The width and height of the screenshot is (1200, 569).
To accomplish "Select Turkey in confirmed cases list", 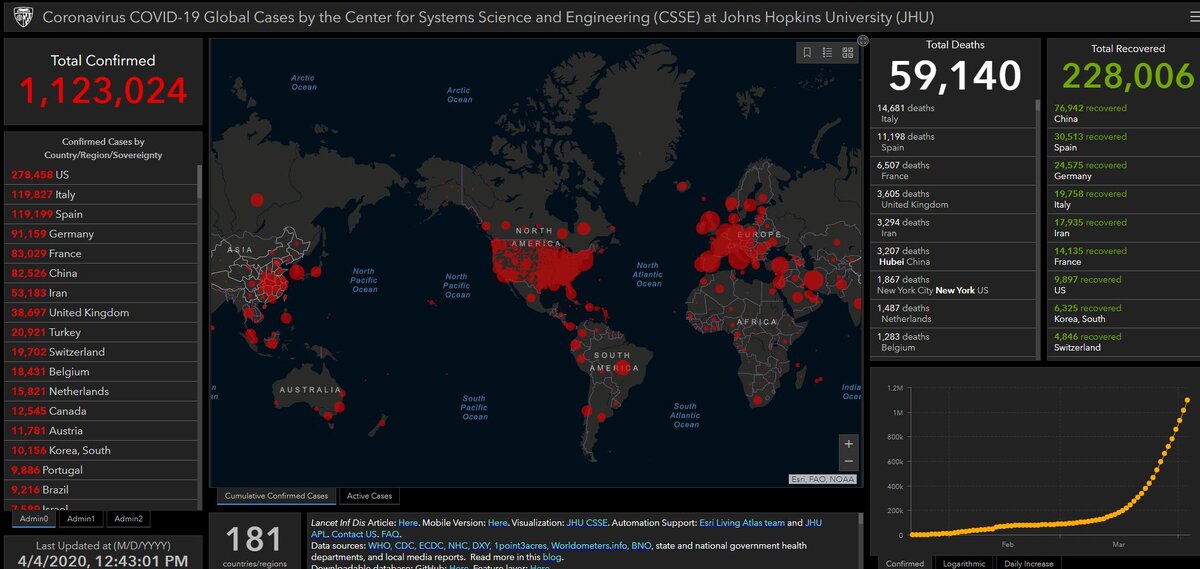I will (x=101, y=332).
